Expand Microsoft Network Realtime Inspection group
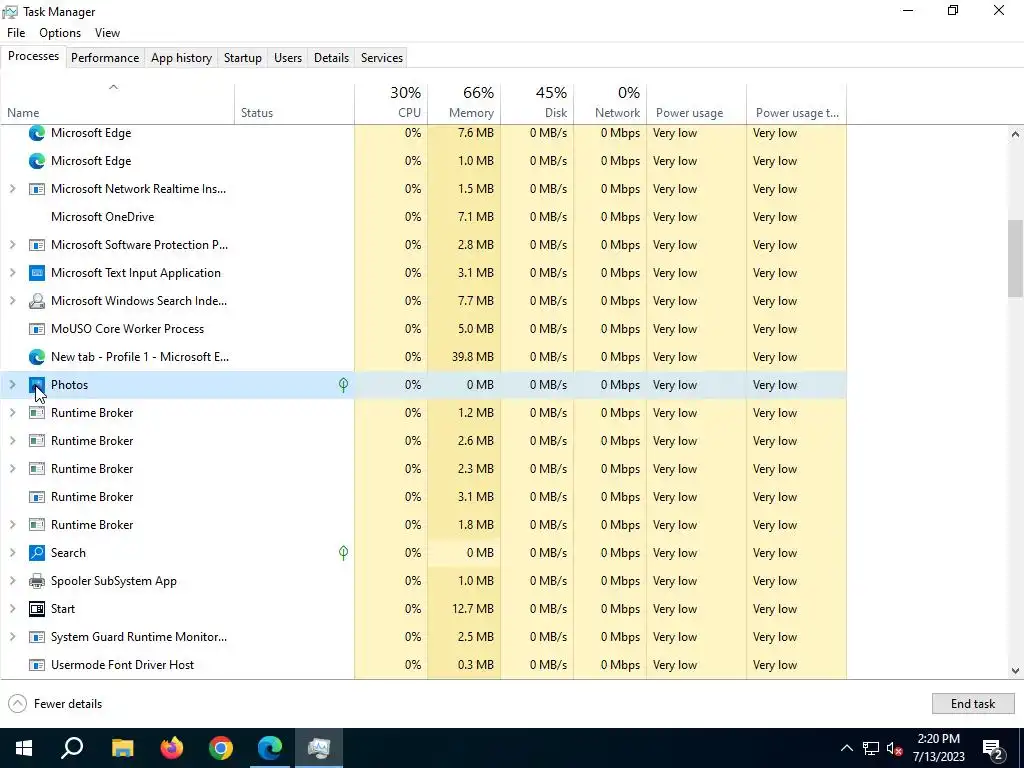Screen dimensions: 1024x768 tap(12, 189)
